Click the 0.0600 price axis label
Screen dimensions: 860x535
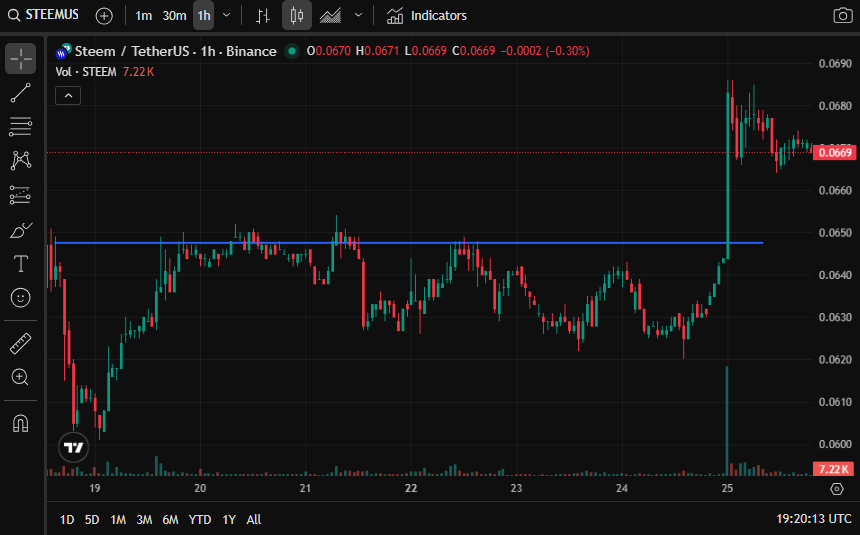click(835, 444)
